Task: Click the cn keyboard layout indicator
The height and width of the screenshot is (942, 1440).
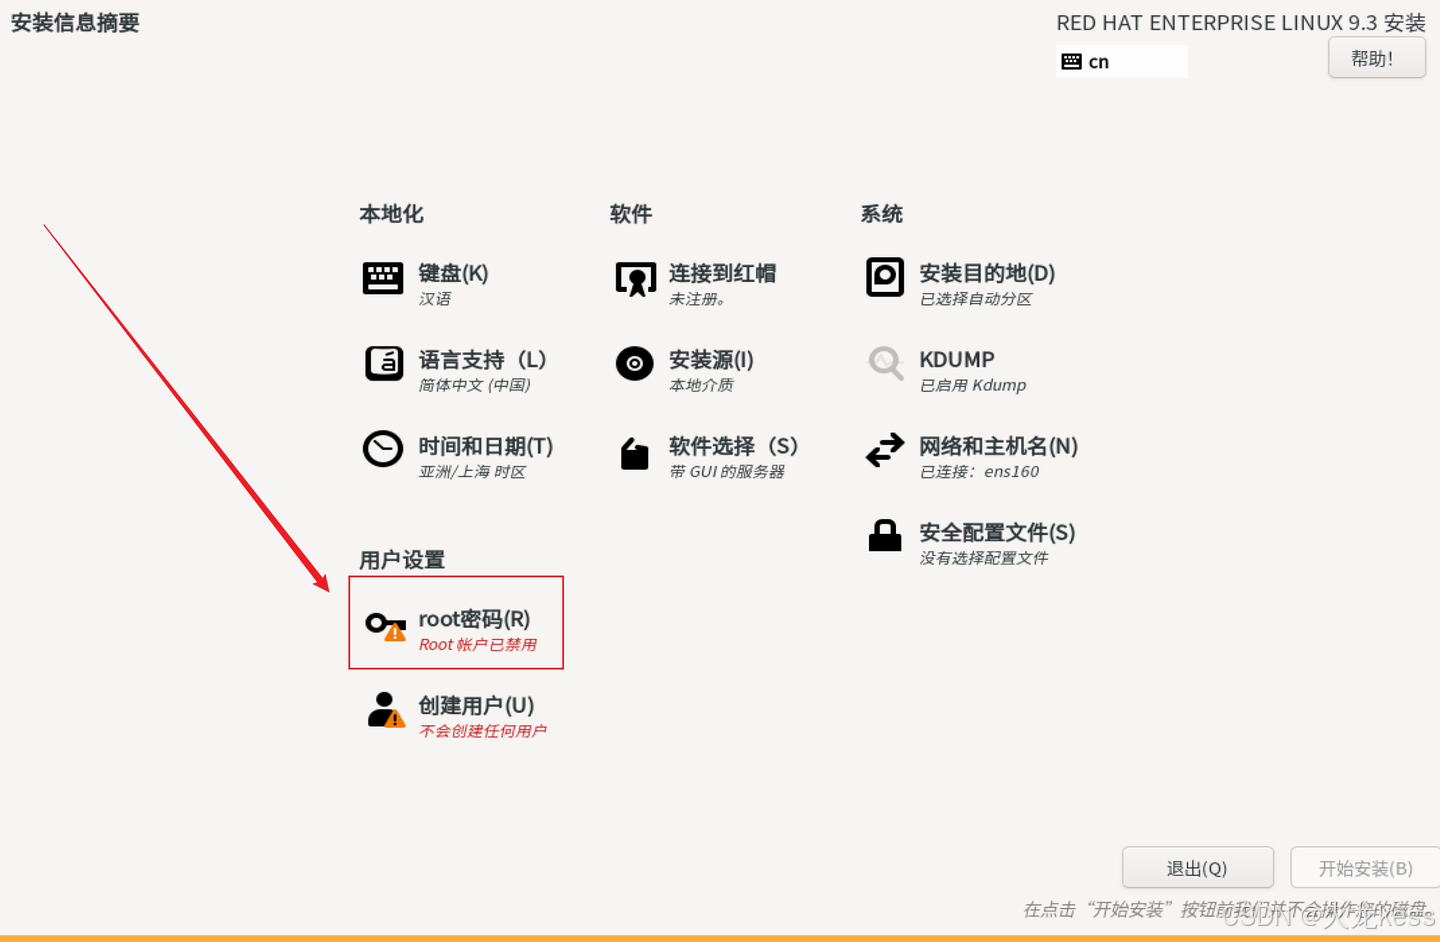Action: [x=1121, y=62]
